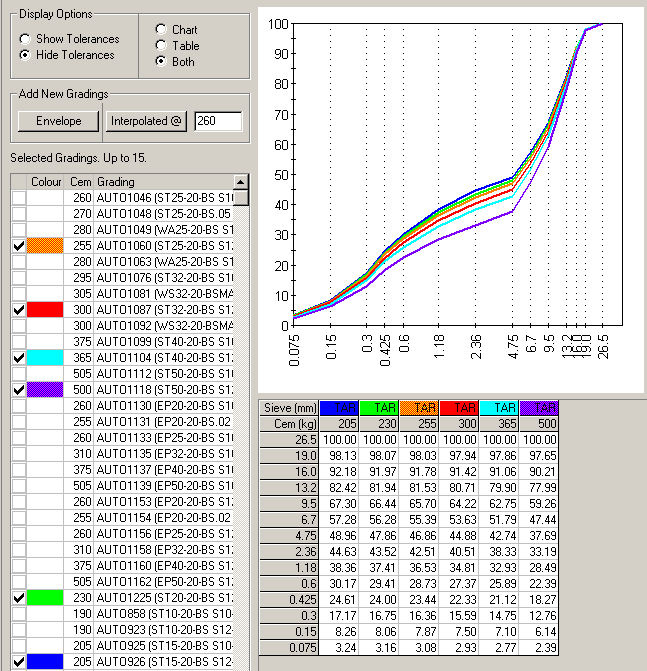This screenshot has width=647, height=671.
Task: Switch display to Table only
Action: [x=161, y=46]
